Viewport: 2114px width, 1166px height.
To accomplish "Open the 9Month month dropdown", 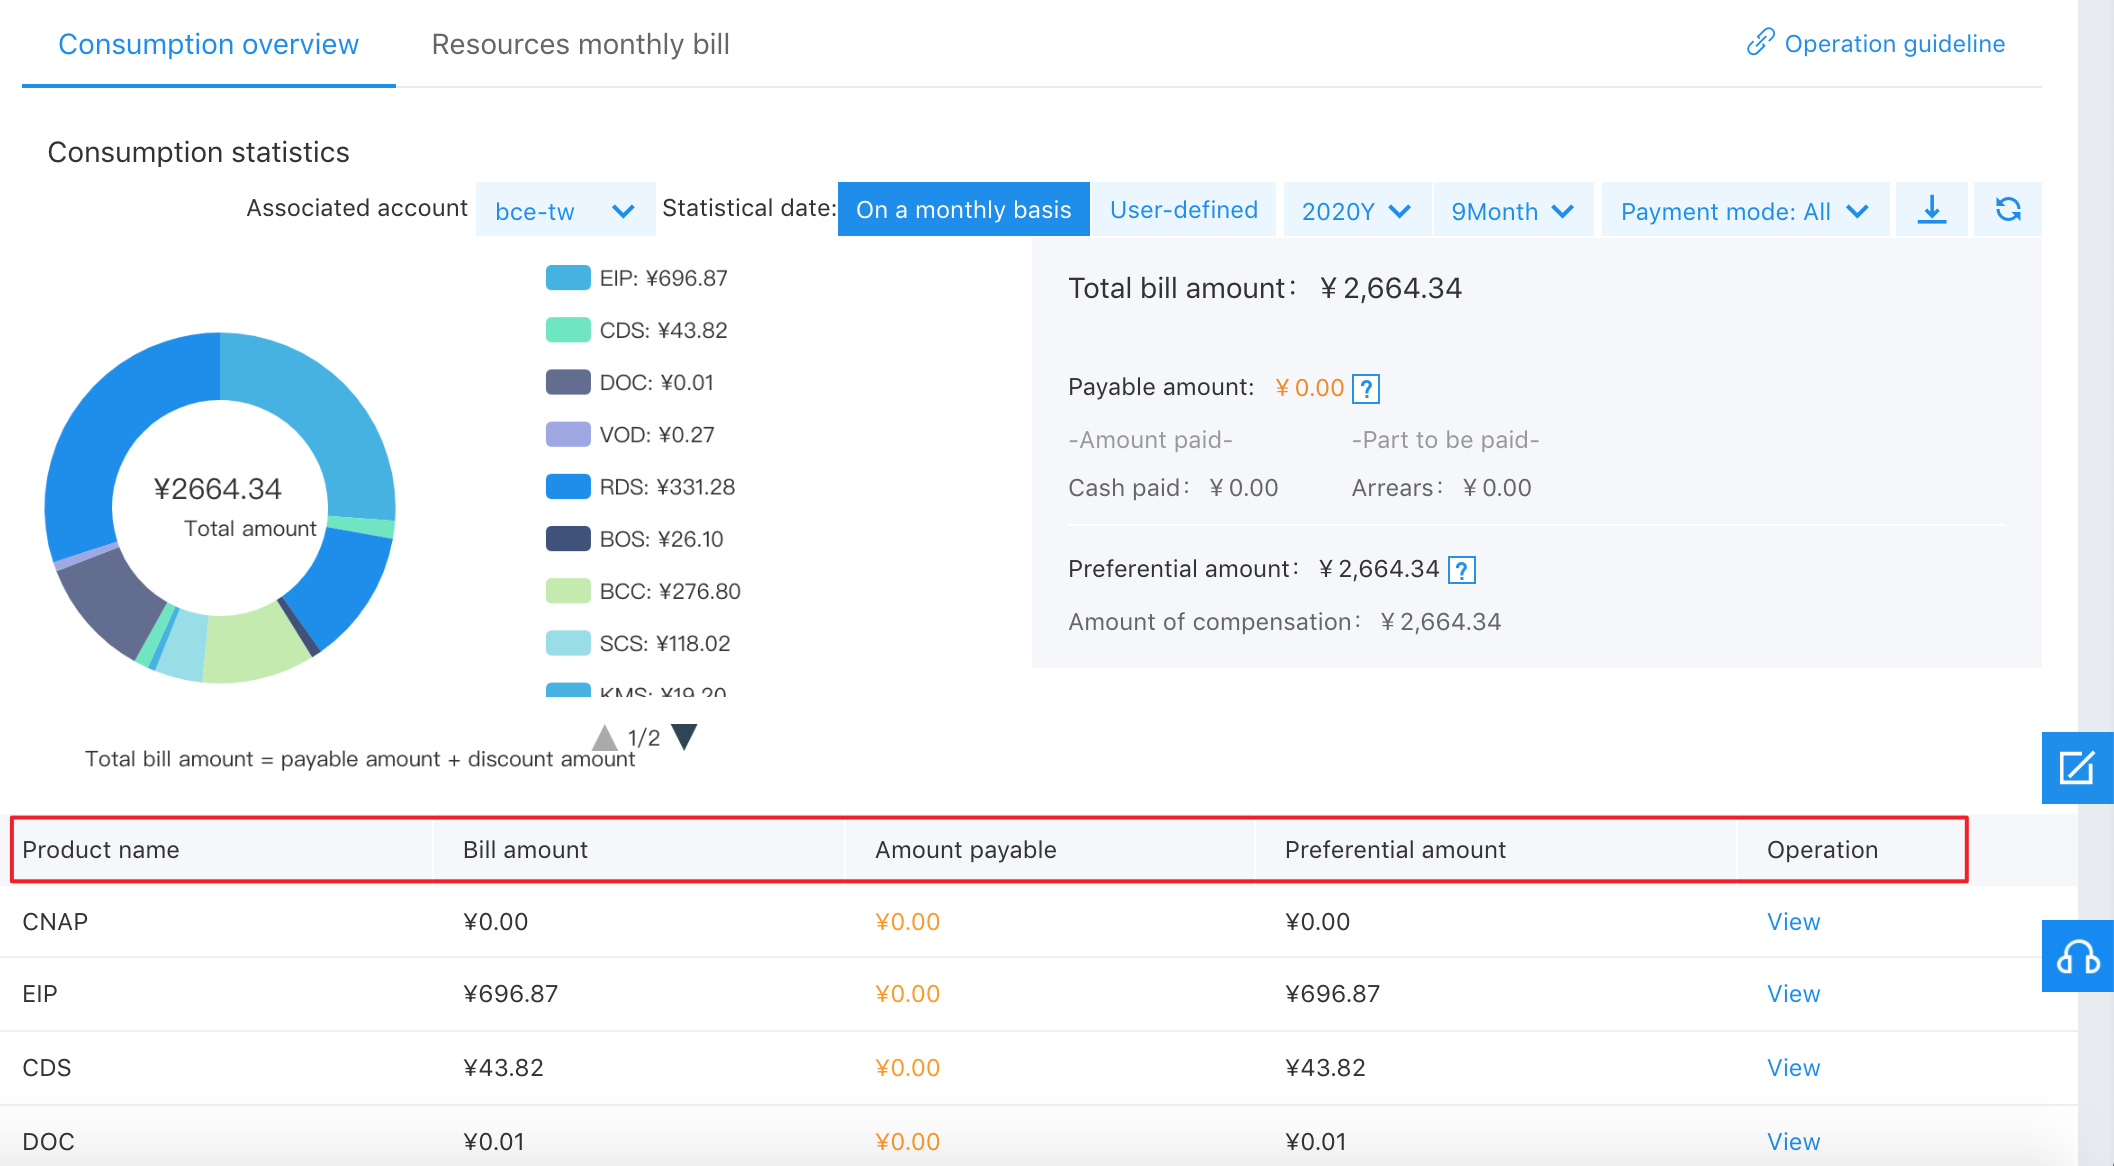I will coord(1513,209).
